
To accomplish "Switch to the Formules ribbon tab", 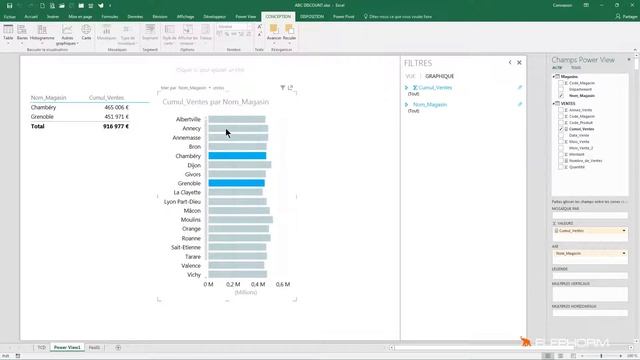I will [x=109, y=17].
